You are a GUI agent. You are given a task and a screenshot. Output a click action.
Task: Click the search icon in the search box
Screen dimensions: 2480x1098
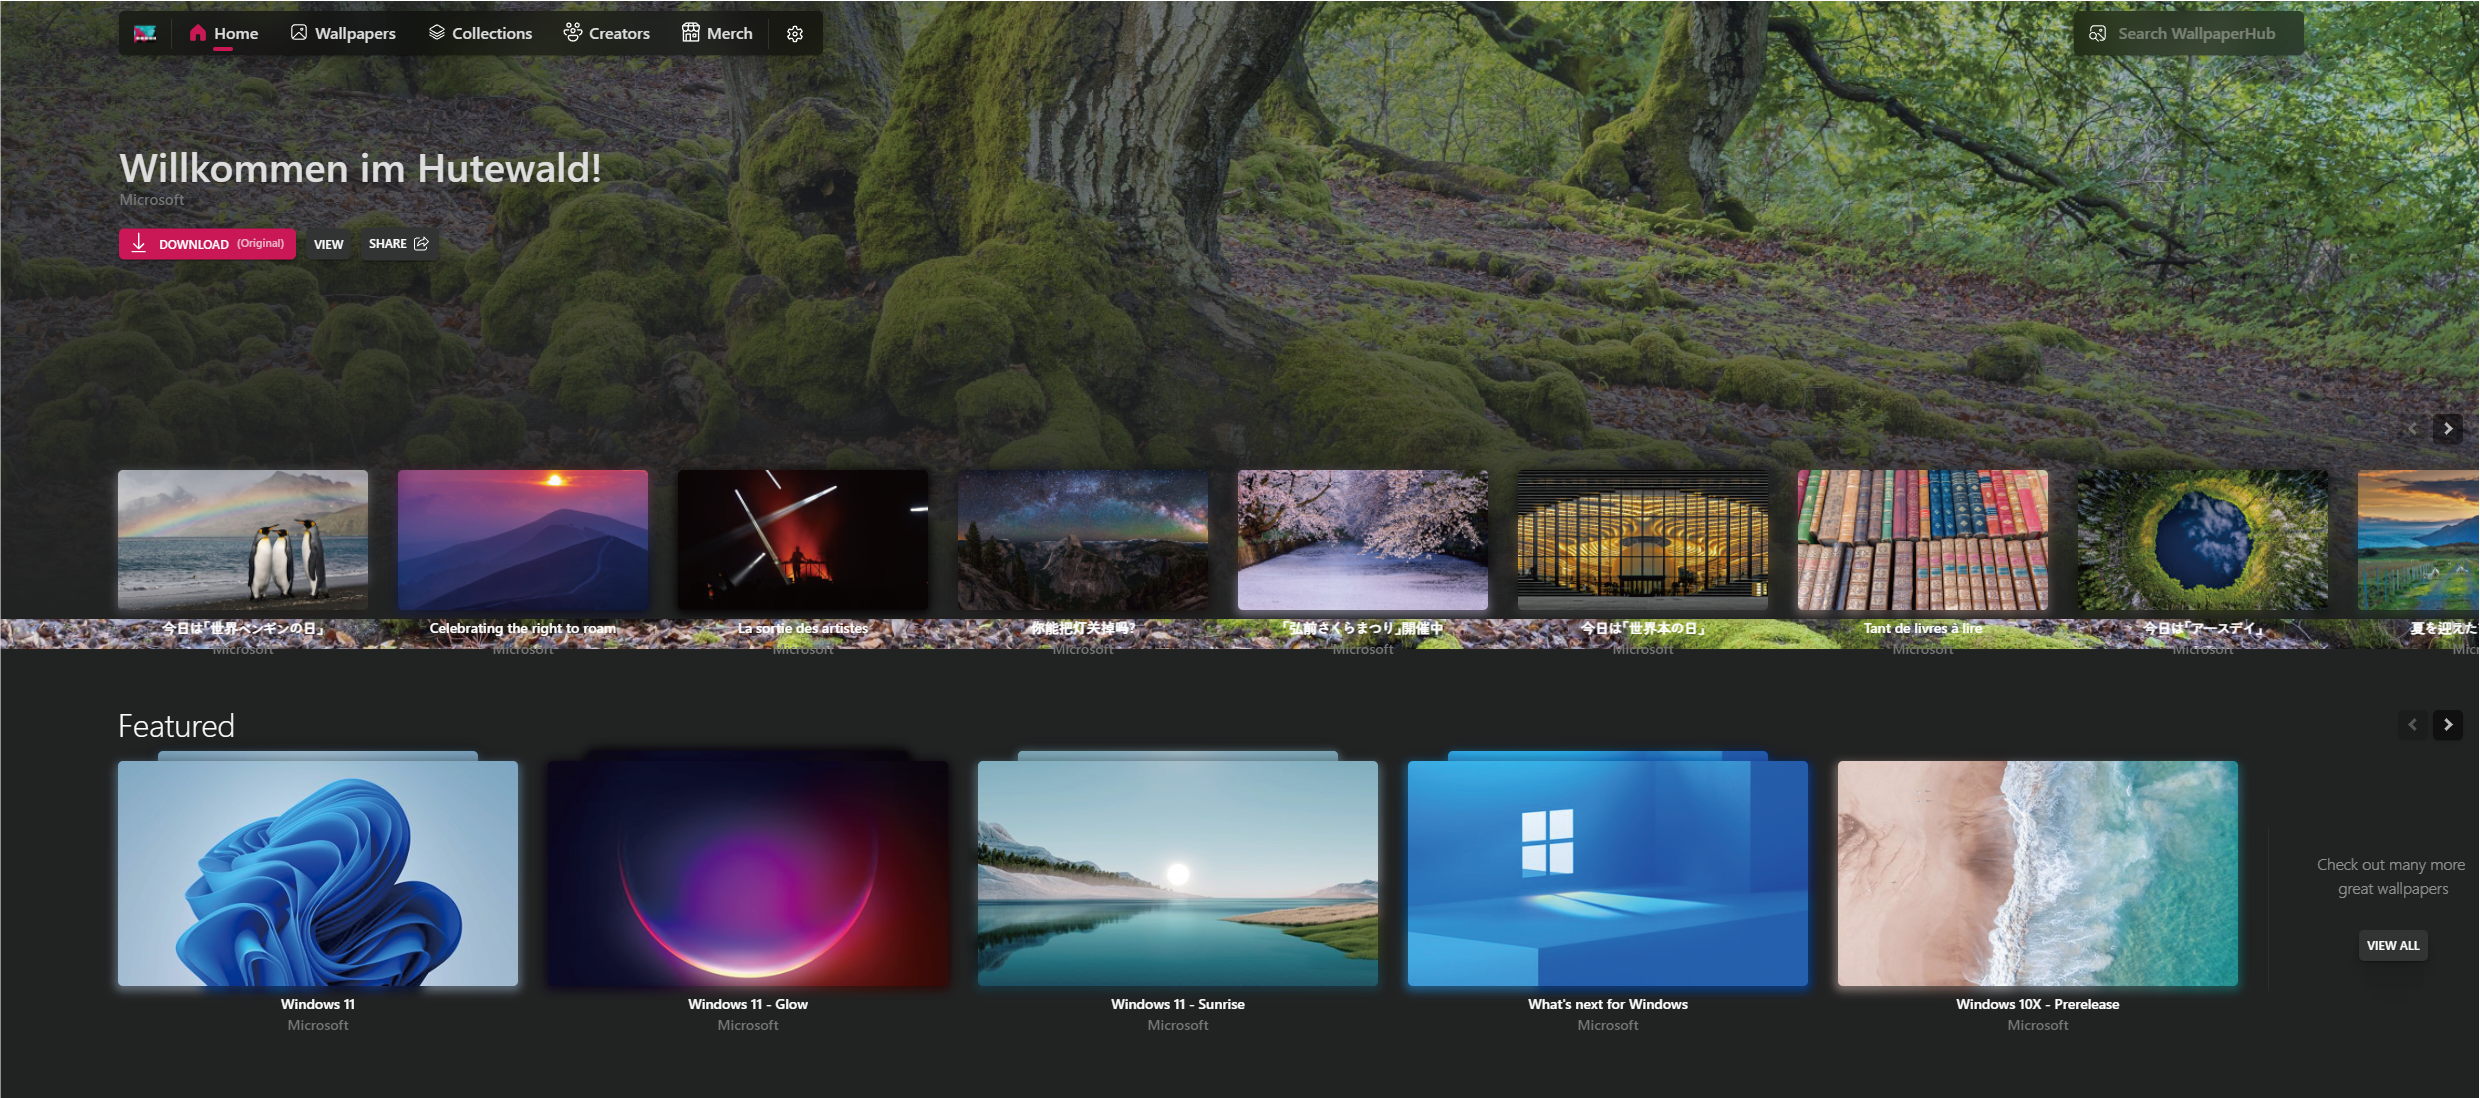(x=2098, y=33)
